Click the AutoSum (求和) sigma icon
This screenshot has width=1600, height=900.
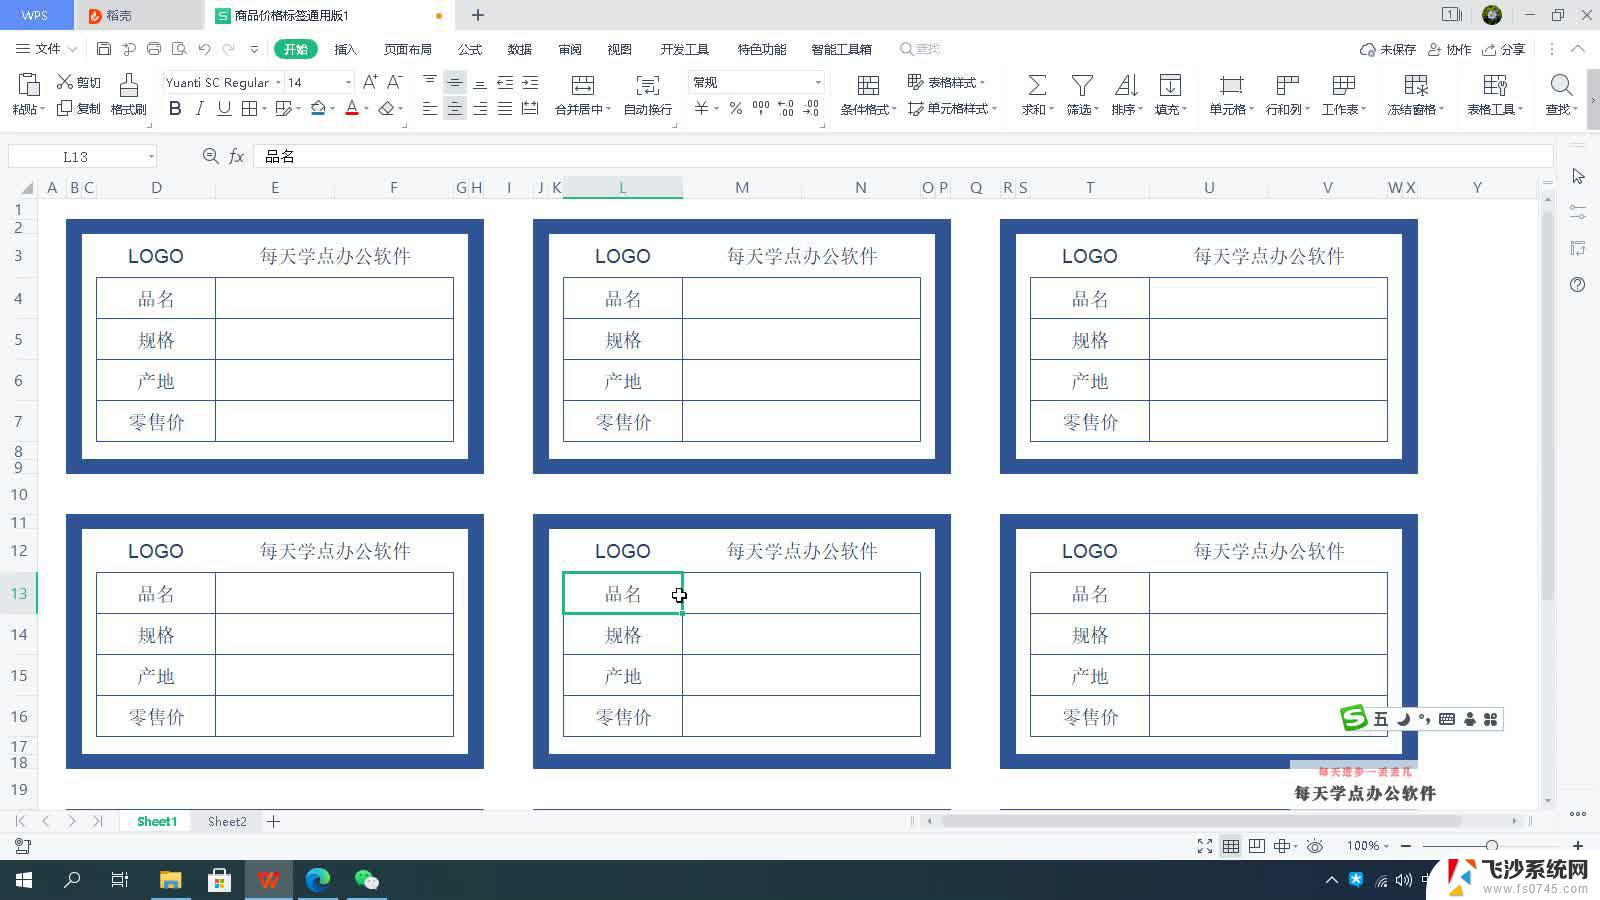1037,85
